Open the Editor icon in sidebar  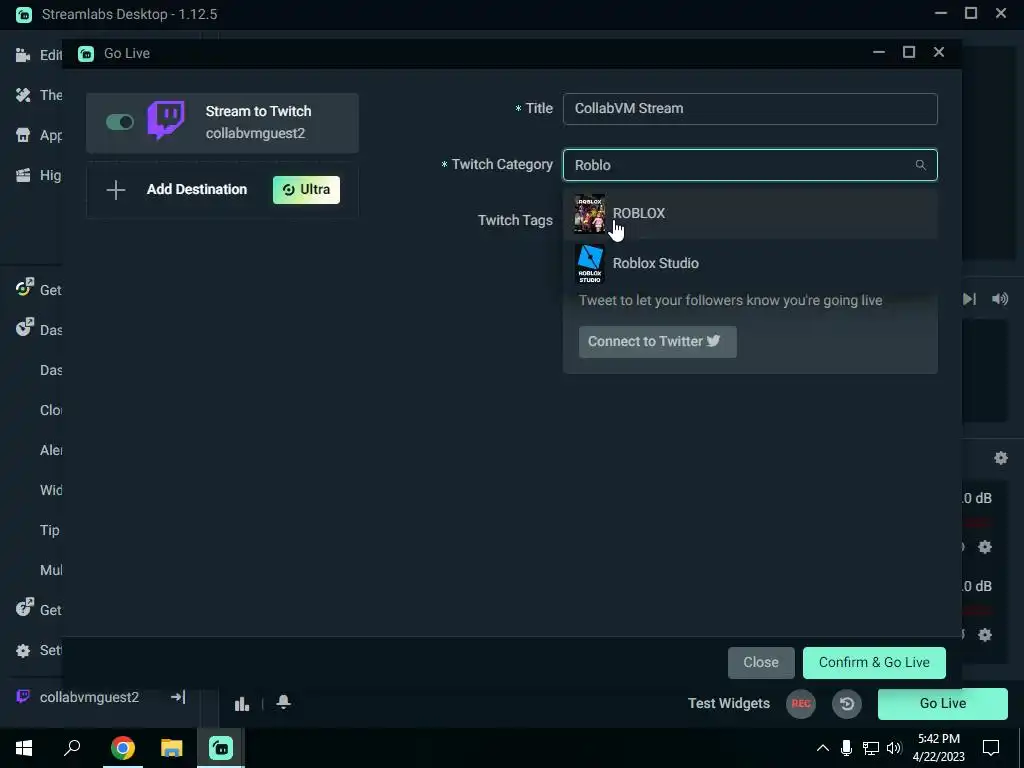pos(23,55)
